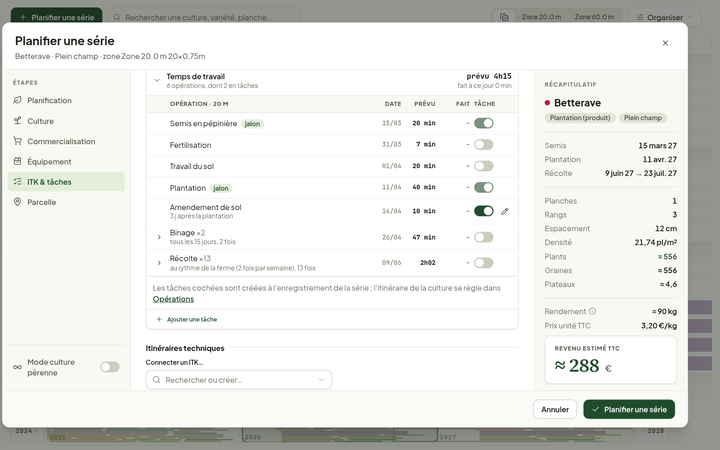Toggle task for Semis en pépinière

[484, 123]
